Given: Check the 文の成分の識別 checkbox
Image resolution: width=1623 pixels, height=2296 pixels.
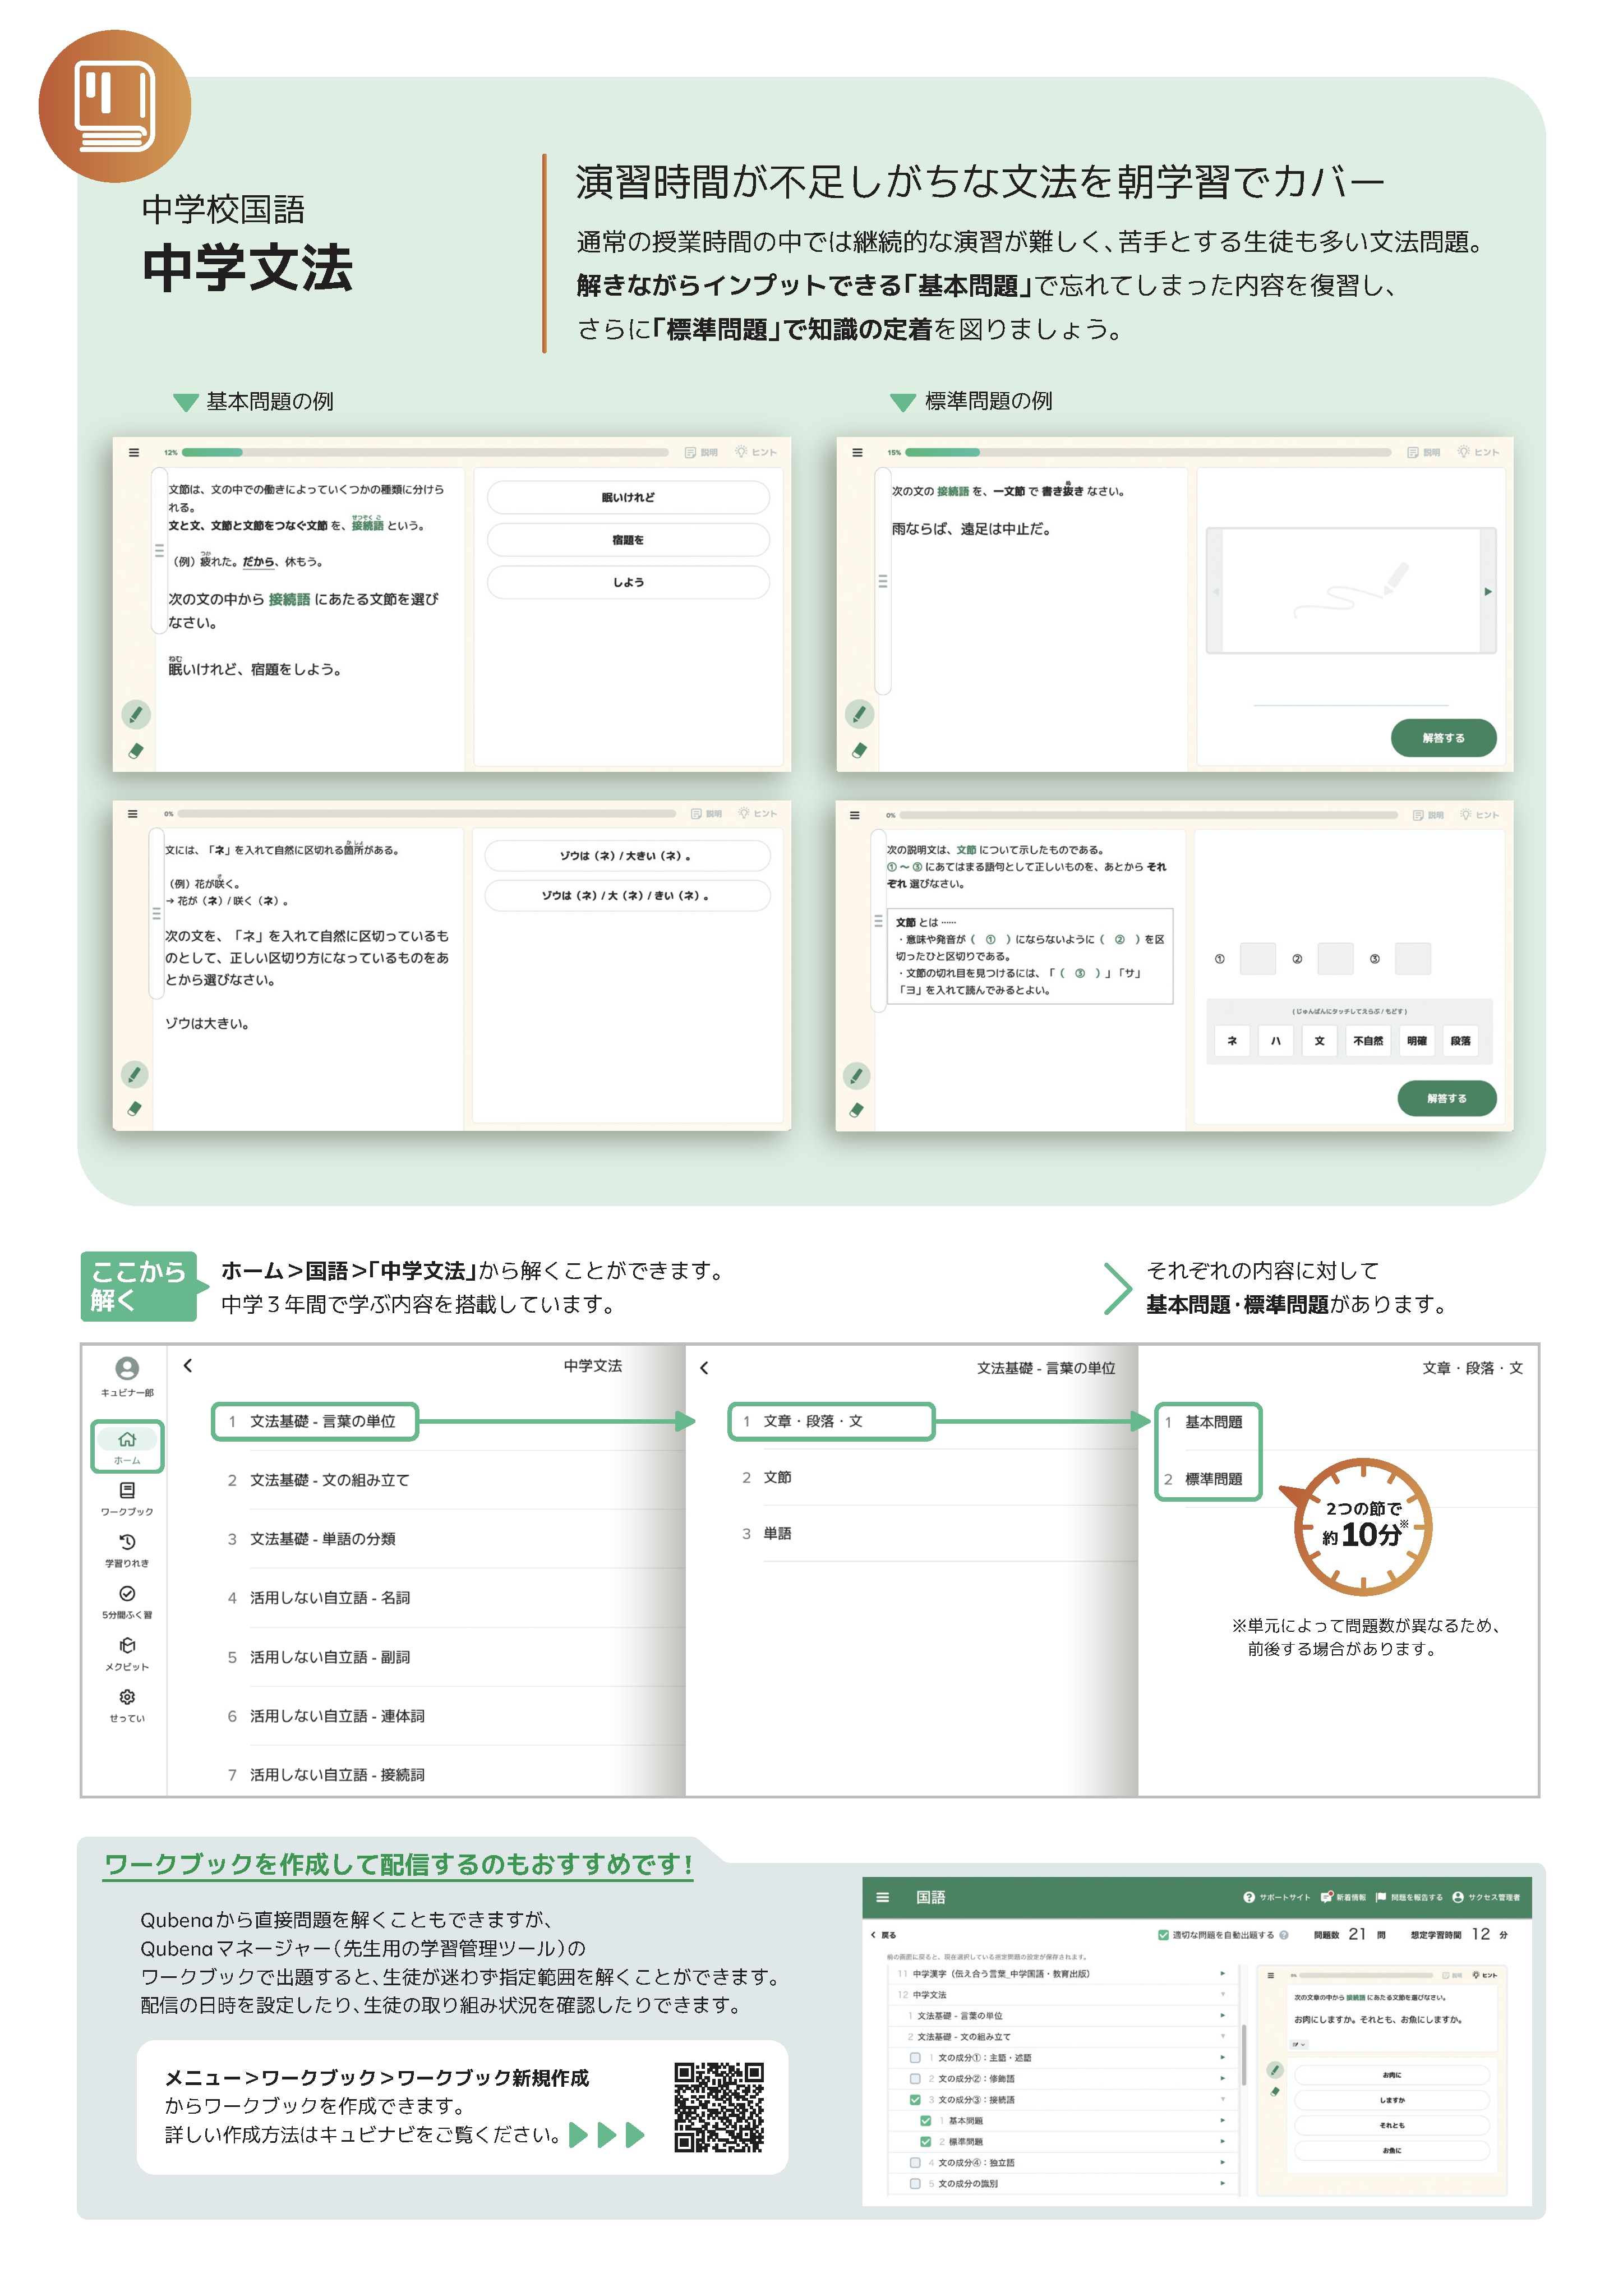Looking at the screenshot, I should tap(915, 2184).
